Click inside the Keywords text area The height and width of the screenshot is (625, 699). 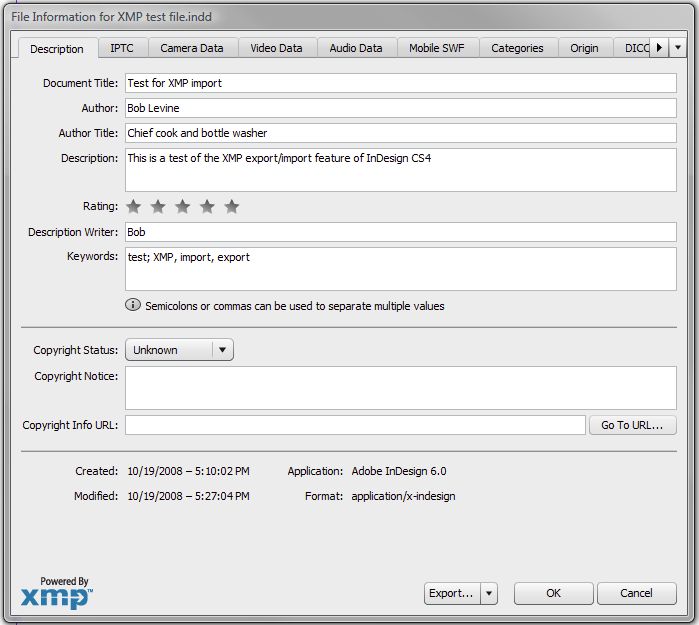pos(400,269)
